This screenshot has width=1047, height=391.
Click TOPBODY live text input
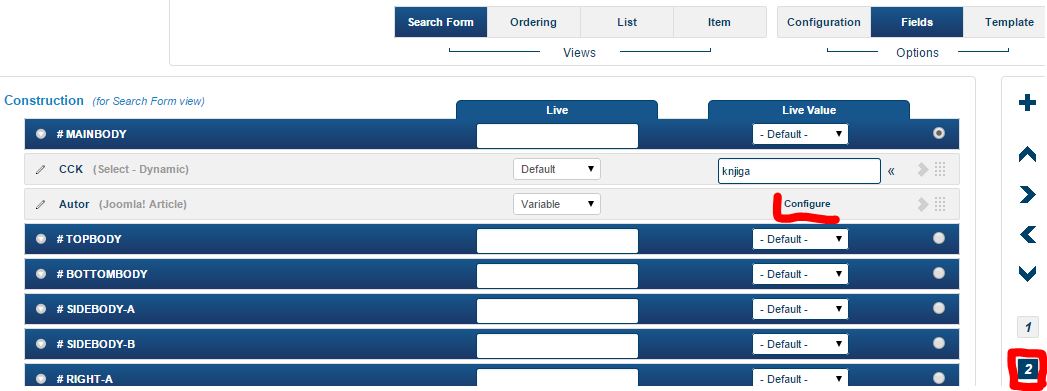pyautogui.click(x=558, y=240)
